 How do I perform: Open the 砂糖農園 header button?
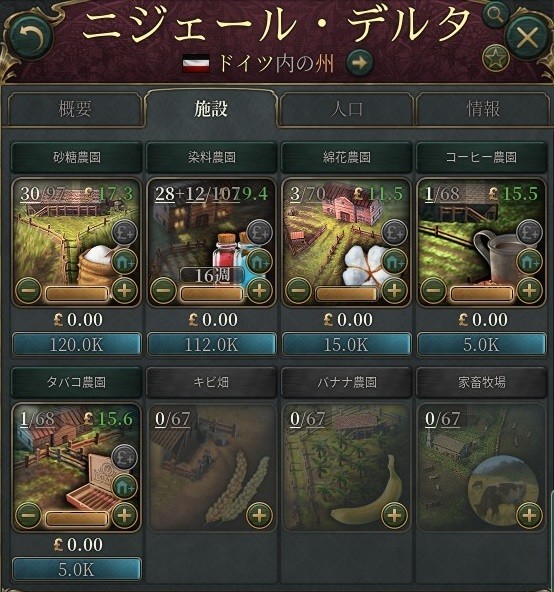click(77, 157)
